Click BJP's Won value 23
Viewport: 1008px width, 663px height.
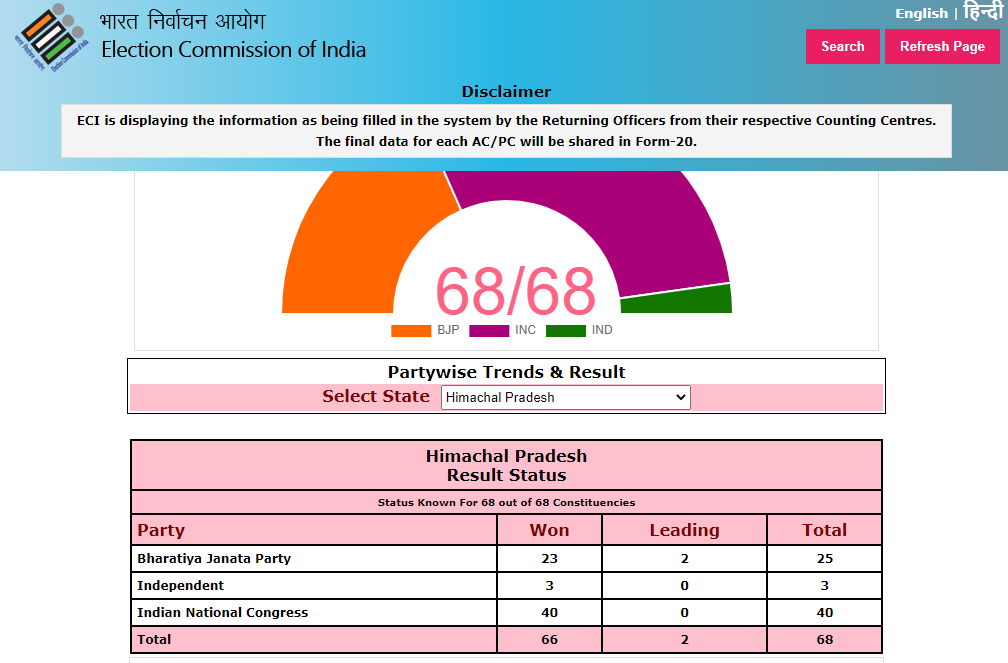pos(549,558)
